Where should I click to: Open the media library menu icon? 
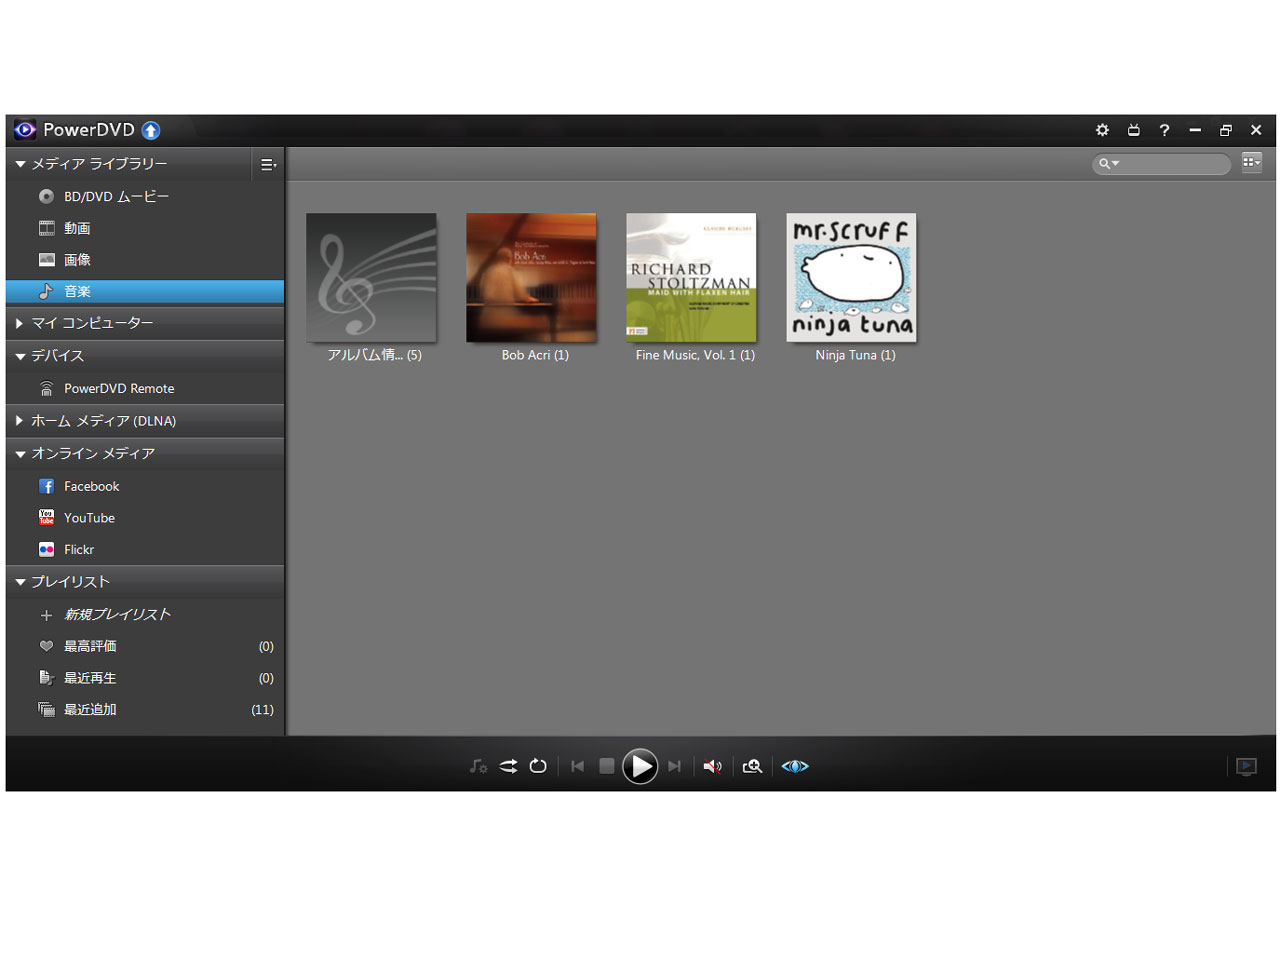pyautogui.click(x=268, y=165)
